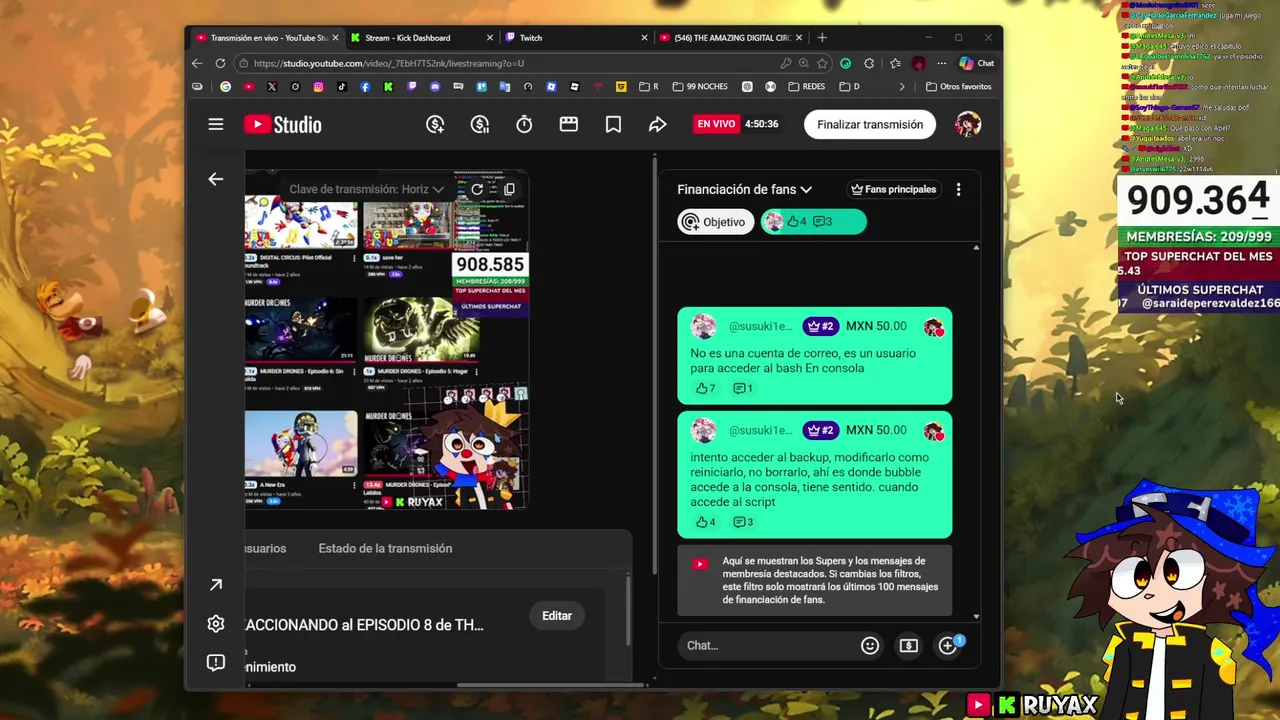Click the stream preview thumbnail

(387, 340)
